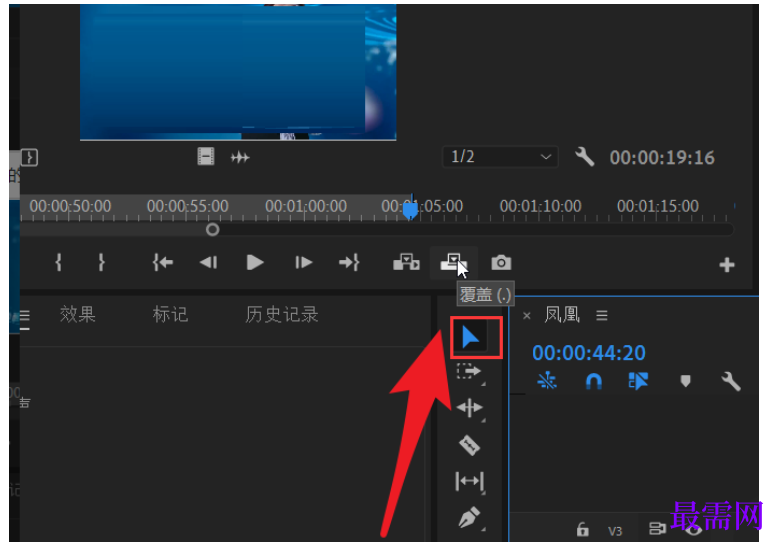Click timeline timecode 00:00:44:20
Image resolution: width=782 pixels, height=547 pixels.
click(x=589, y=353)
